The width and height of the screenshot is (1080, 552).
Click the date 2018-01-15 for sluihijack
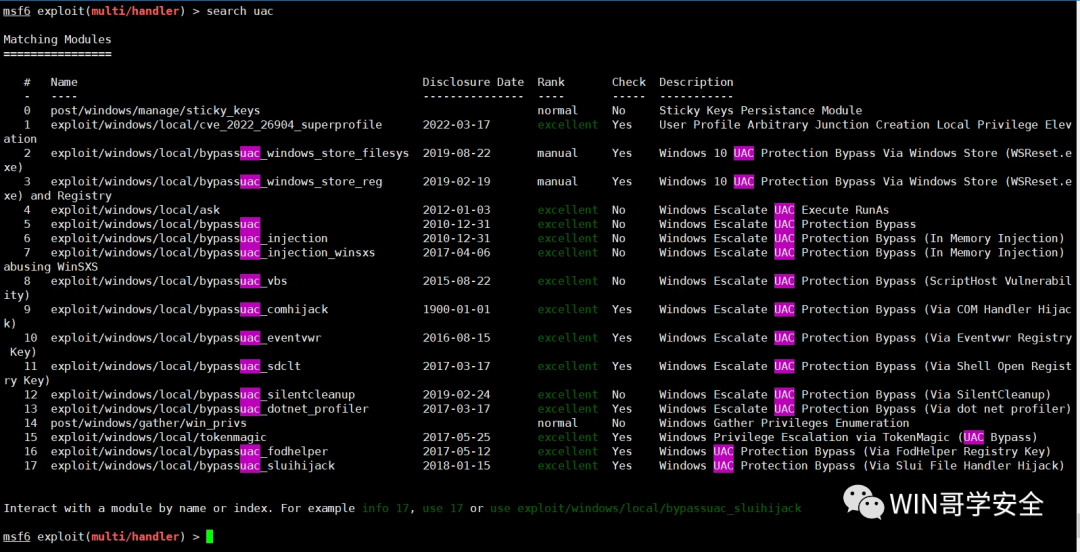pos(456,466)
